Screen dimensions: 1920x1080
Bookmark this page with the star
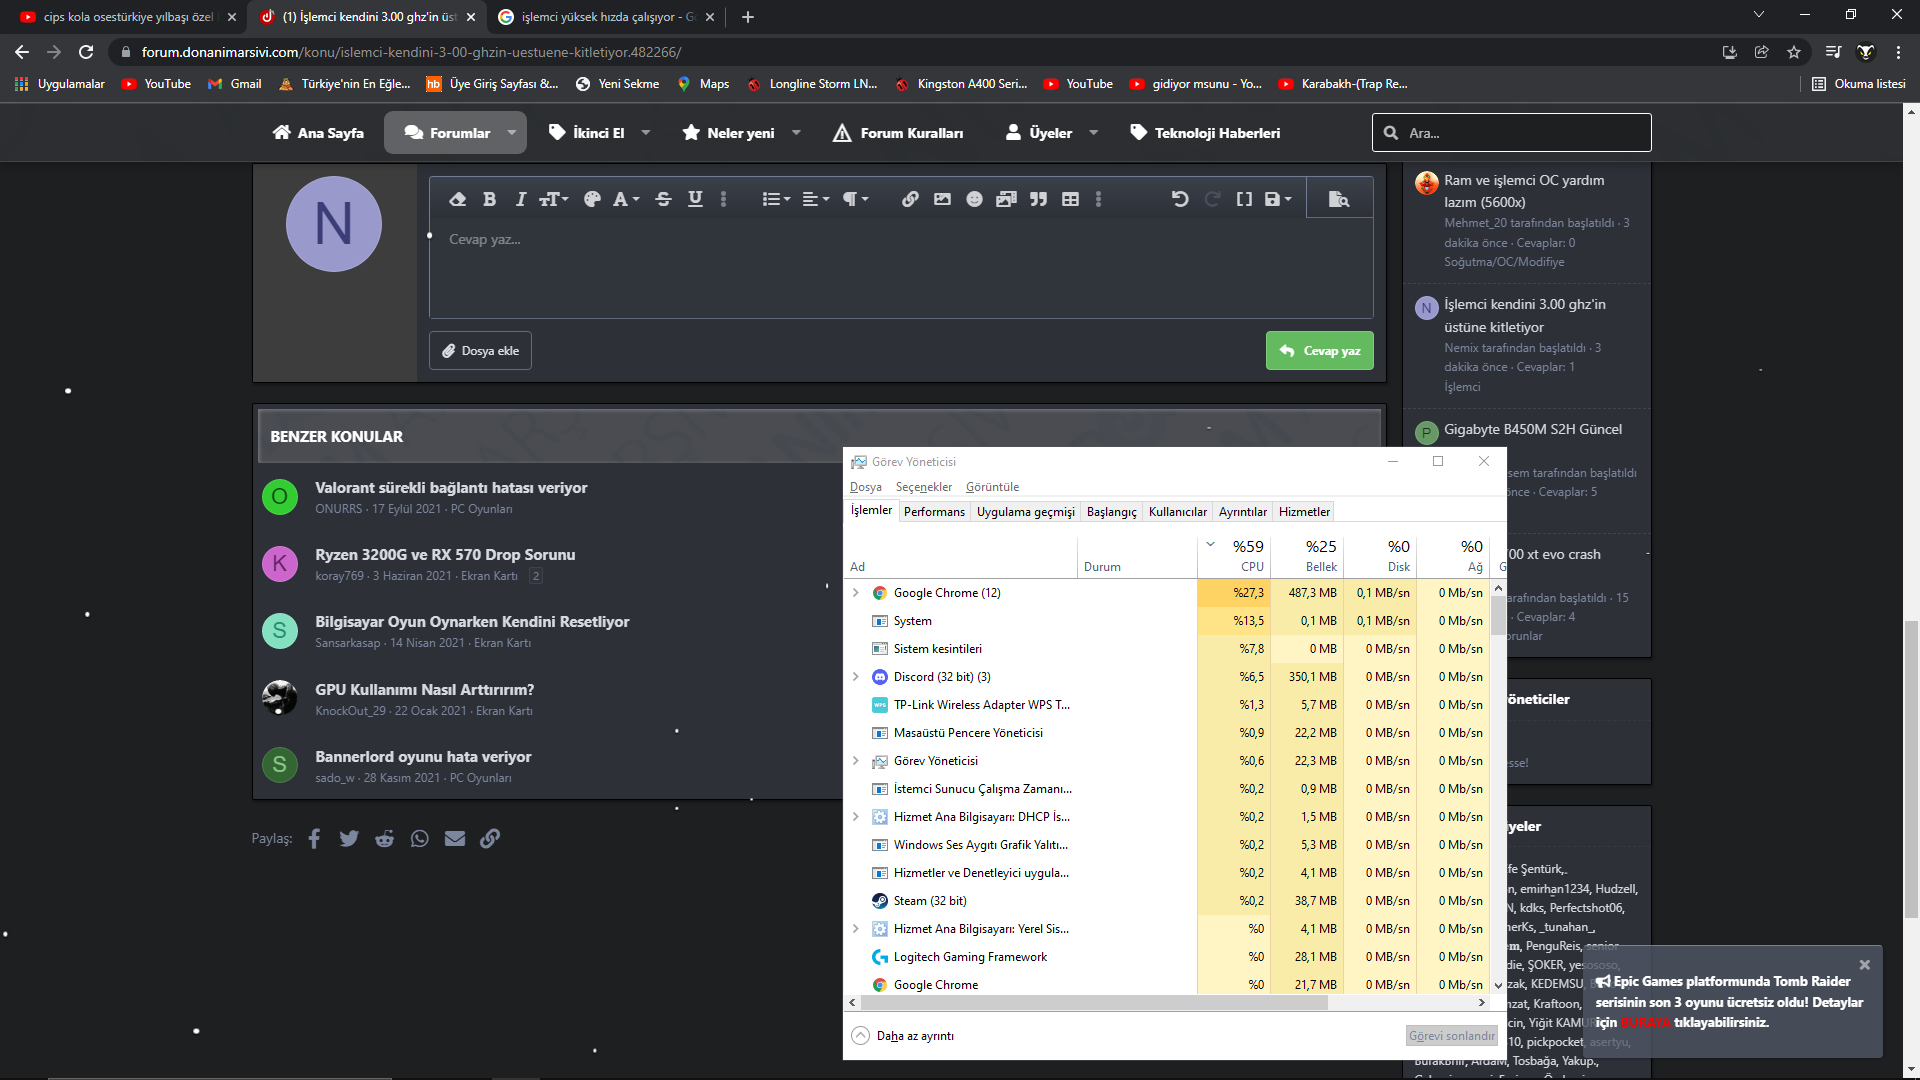[x=1794, y=52]
